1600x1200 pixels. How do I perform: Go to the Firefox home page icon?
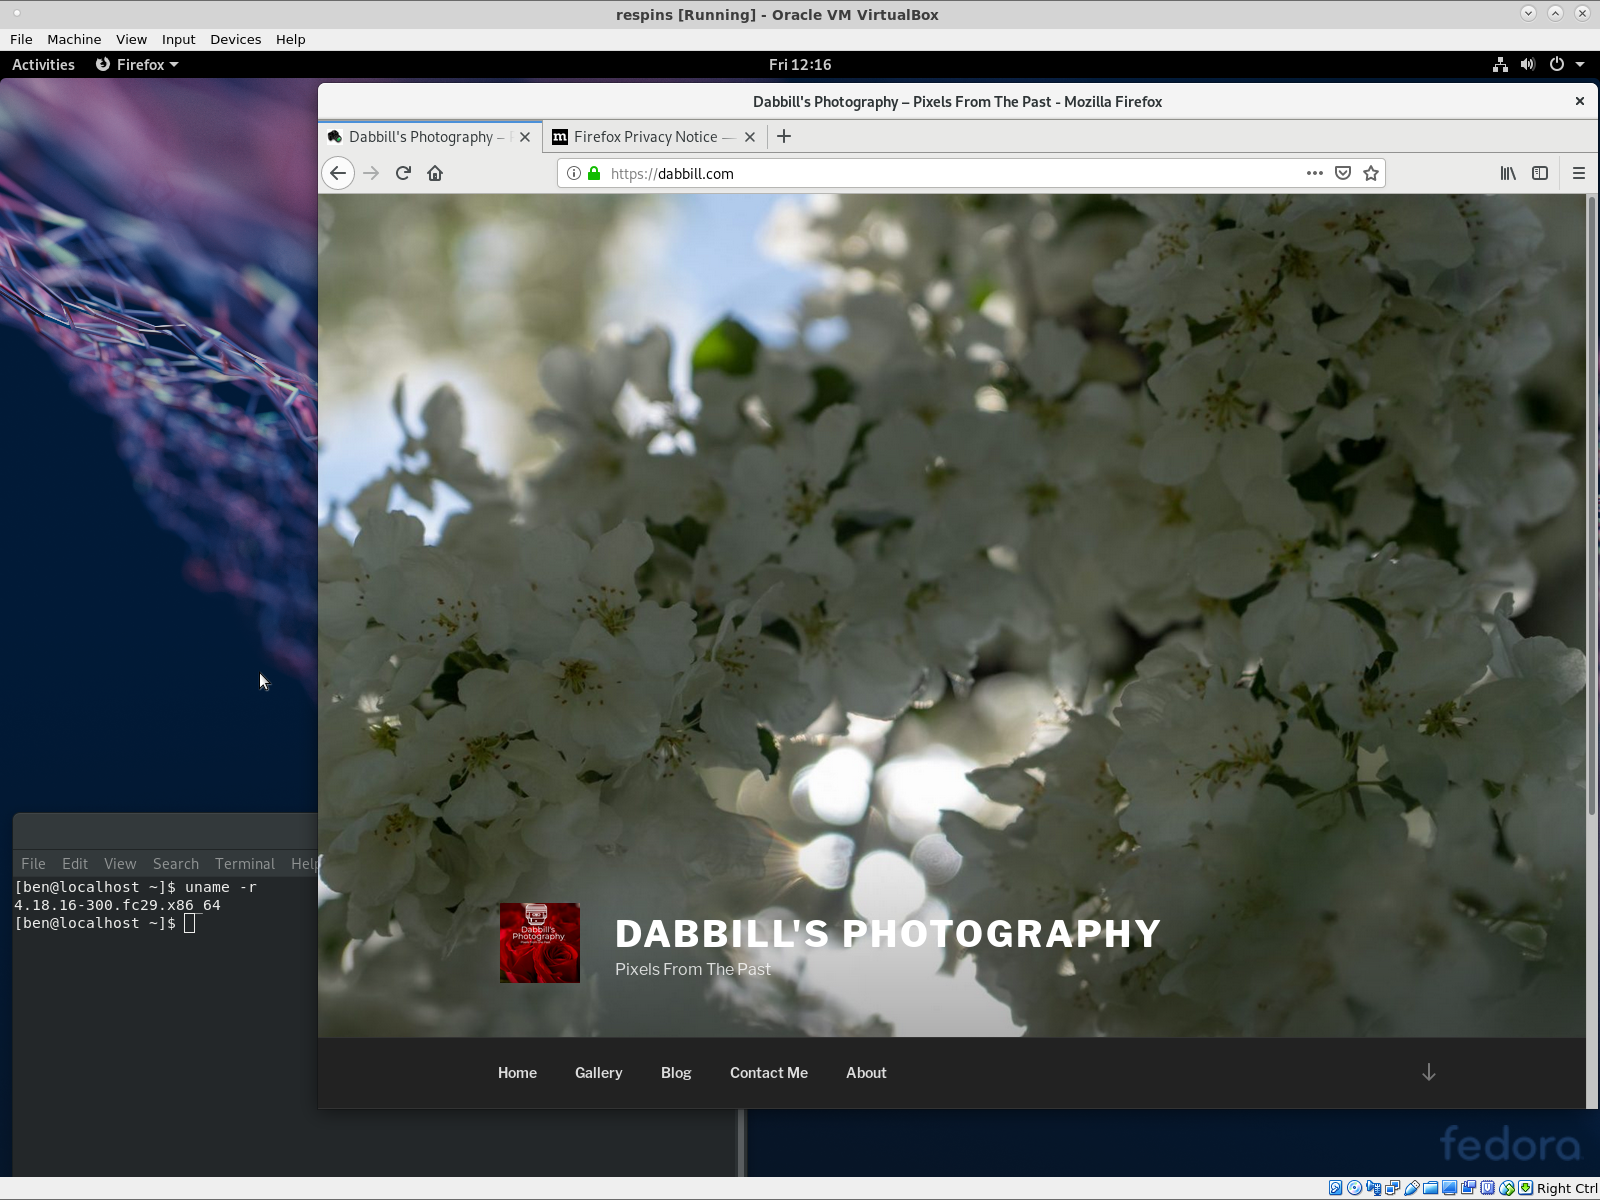point(435,173)
